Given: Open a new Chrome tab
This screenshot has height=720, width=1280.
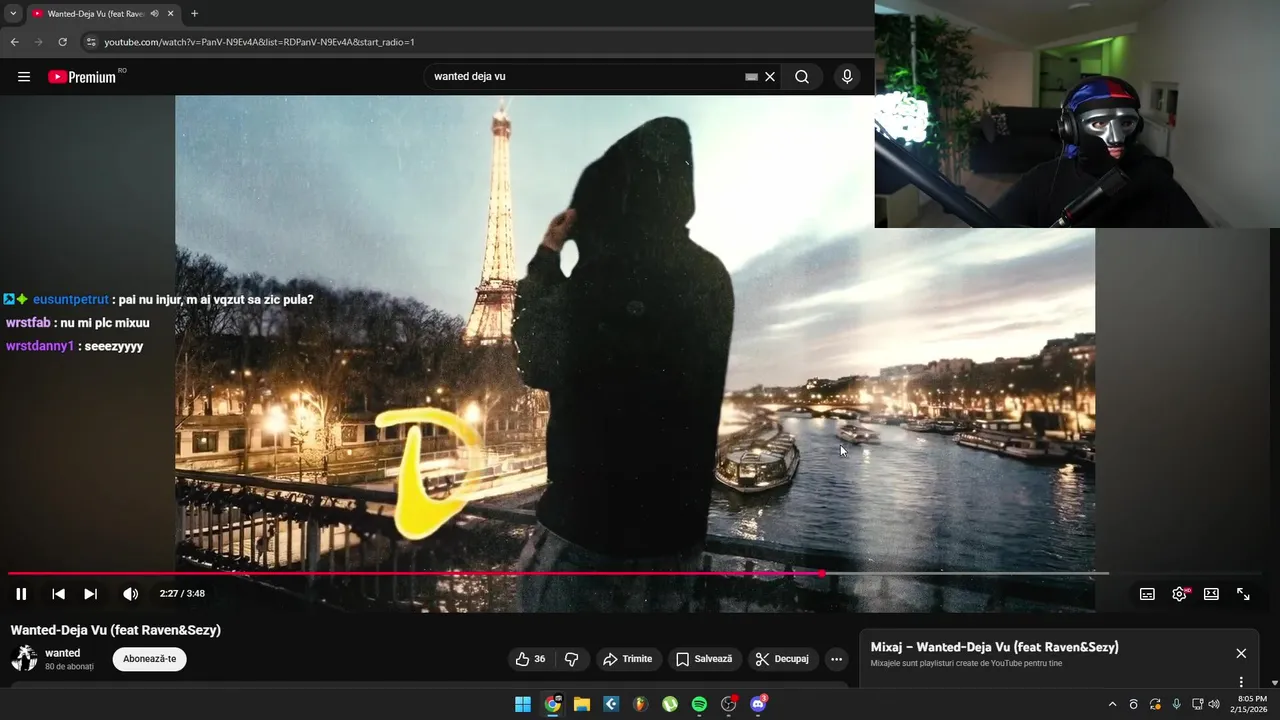Looking at the screenshot, I should [x=194, y=14].
